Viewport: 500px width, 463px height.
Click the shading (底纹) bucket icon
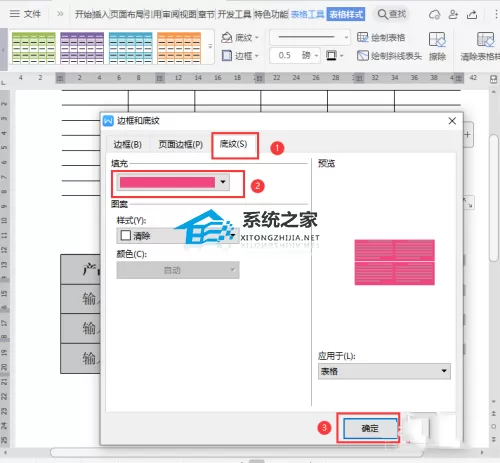point(227,37)
